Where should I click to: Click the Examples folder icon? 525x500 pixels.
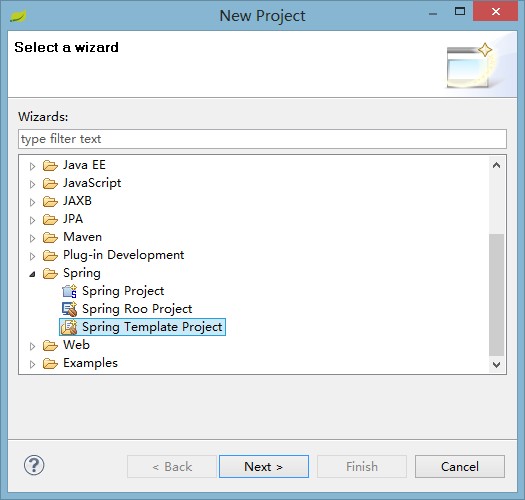point(50,364)
